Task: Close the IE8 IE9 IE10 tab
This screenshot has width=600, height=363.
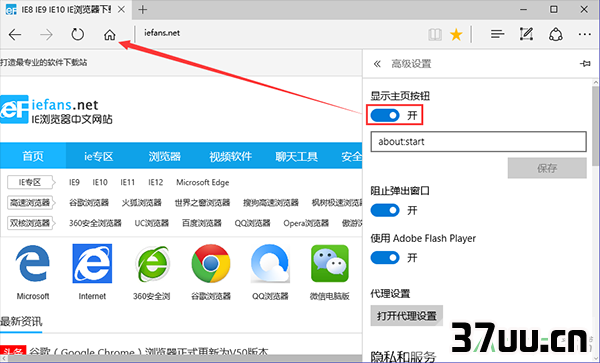Action: [x=121, y=10]
